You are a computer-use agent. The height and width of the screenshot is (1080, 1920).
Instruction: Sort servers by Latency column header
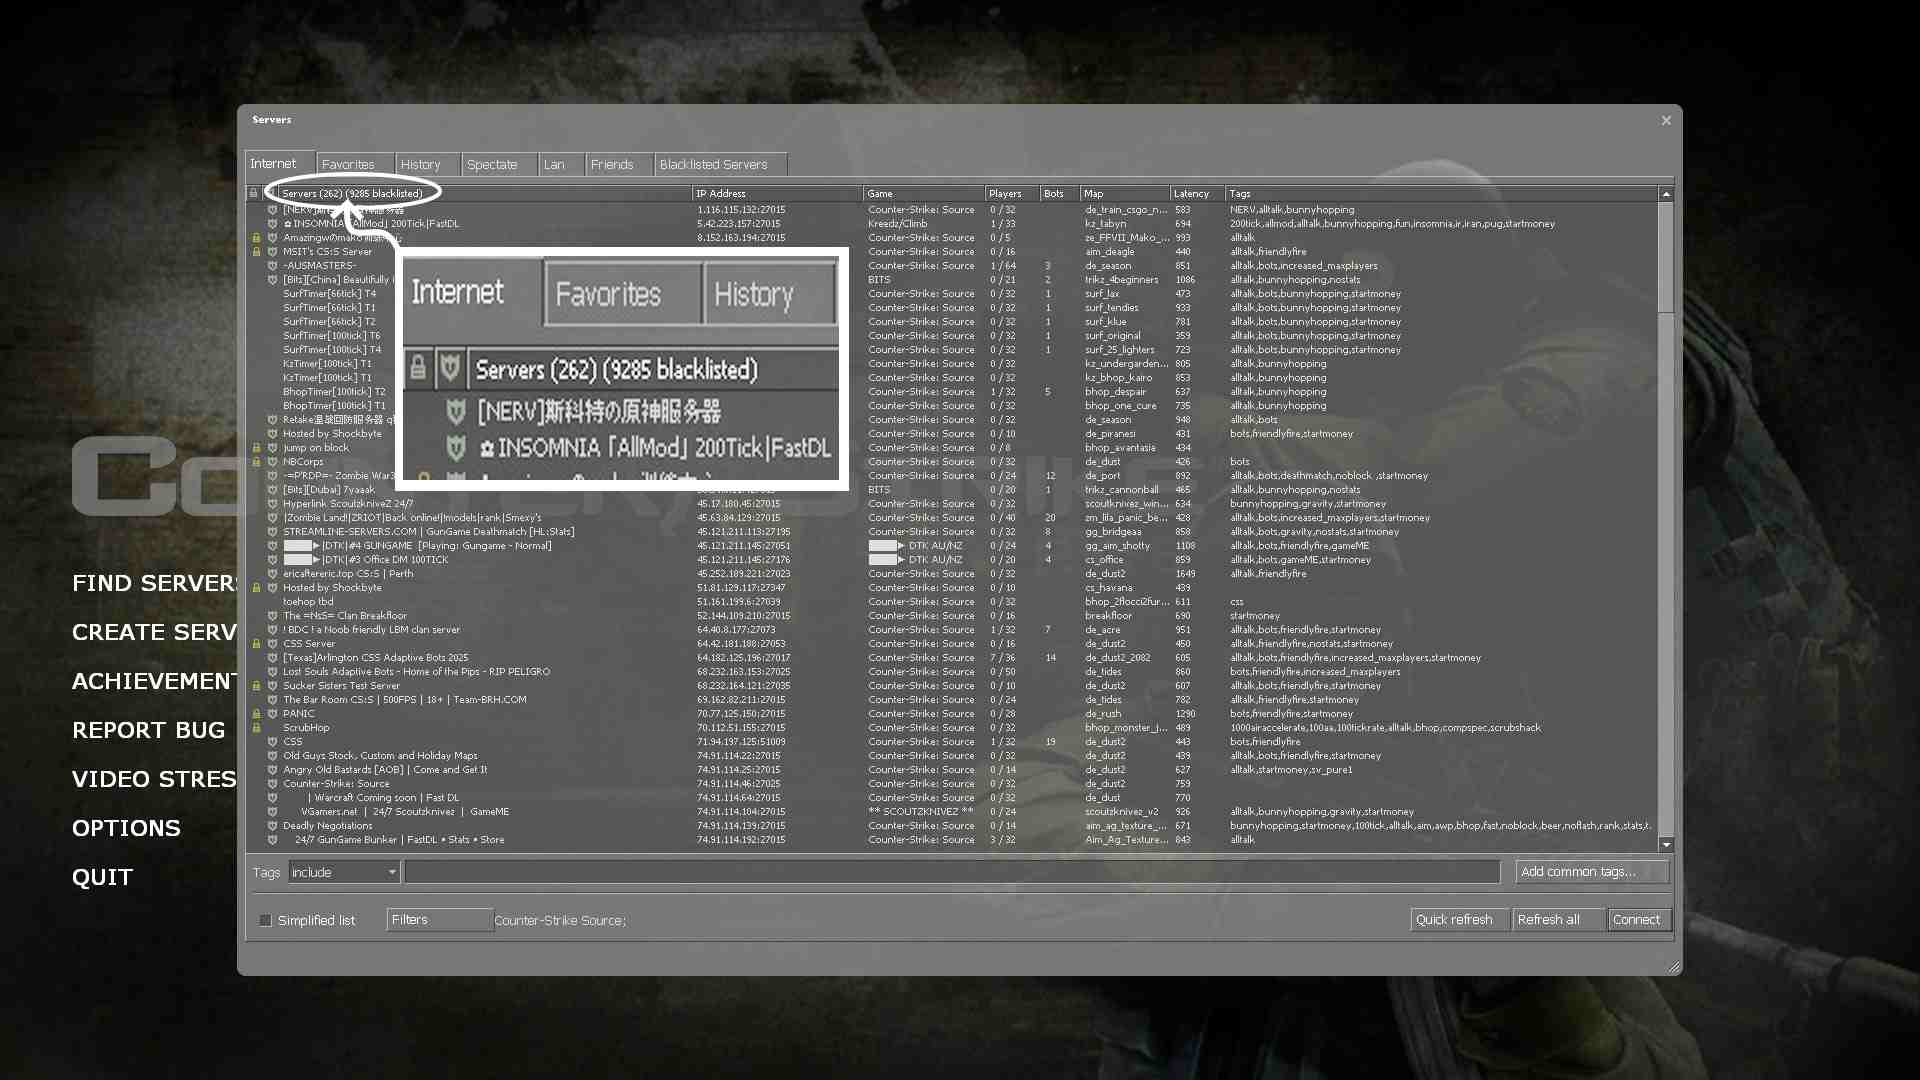(1192, 193)
